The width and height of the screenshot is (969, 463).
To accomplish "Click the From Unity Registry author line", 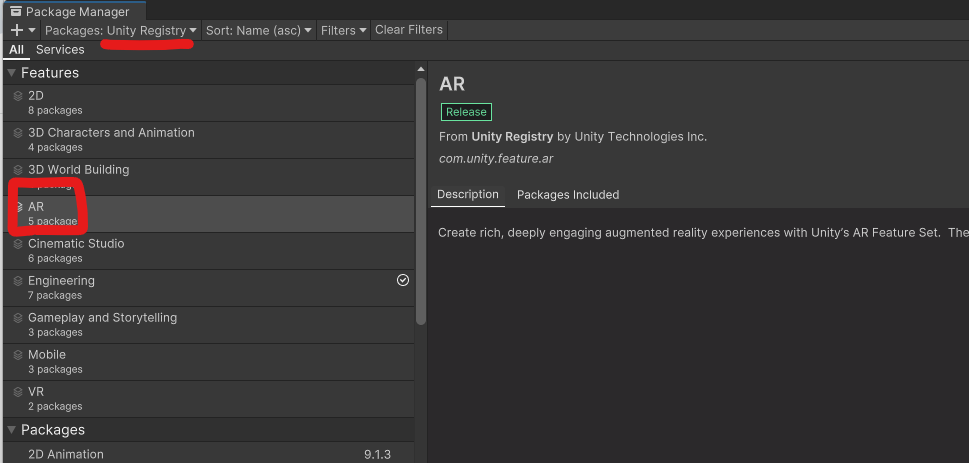I will (573, 137).
